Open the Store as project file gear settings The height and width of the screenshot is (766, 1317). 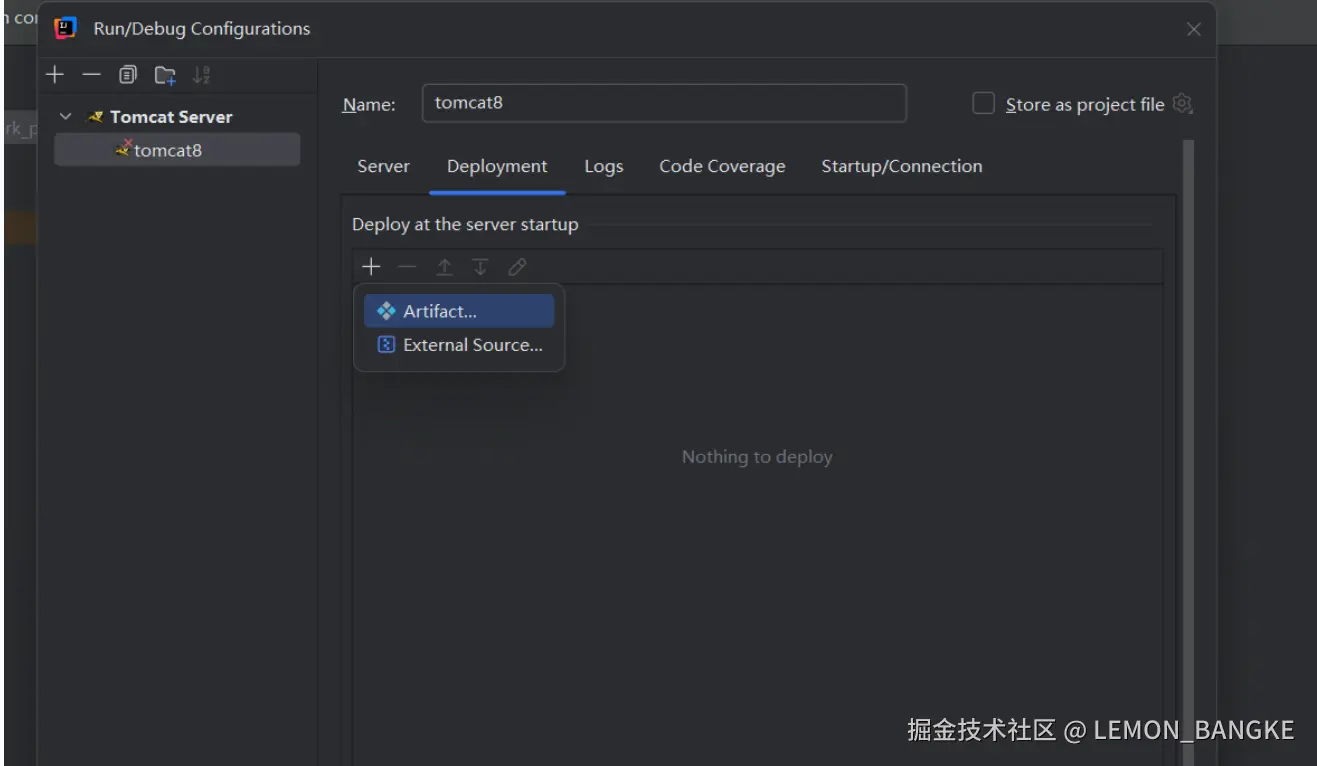point(1183,104)
